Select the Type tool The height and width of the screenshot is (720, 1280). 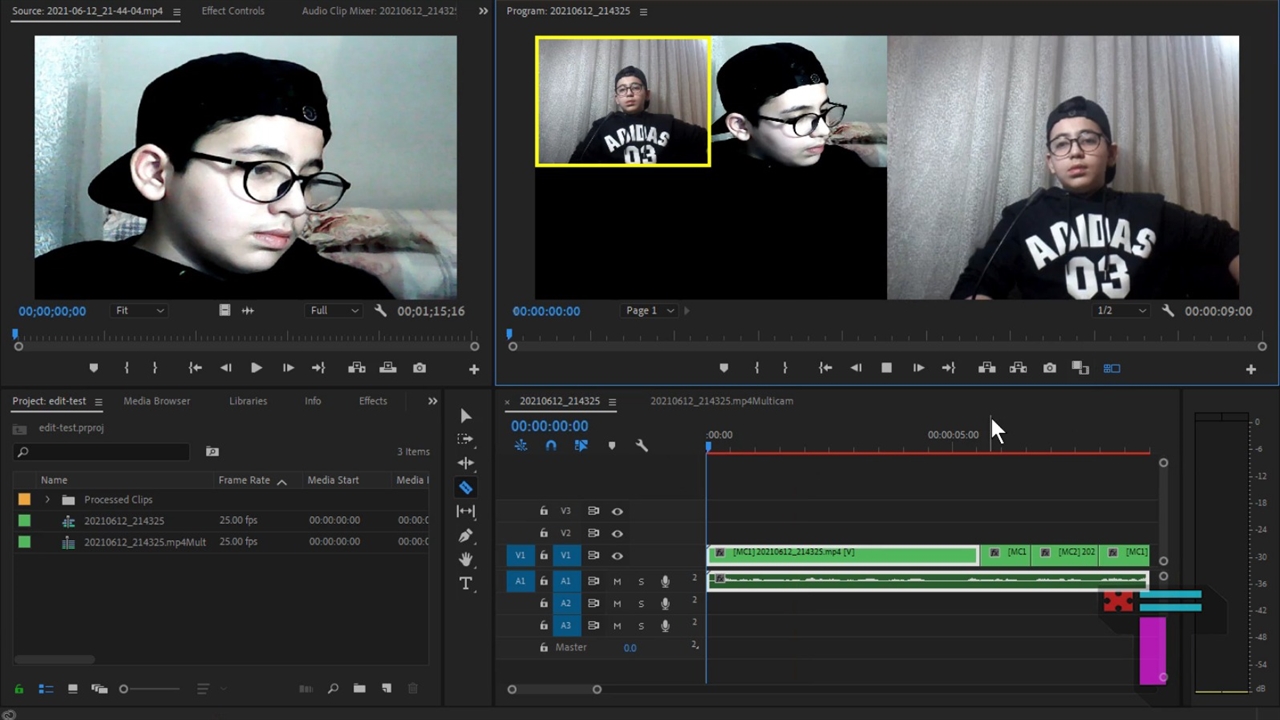[466, 583]
